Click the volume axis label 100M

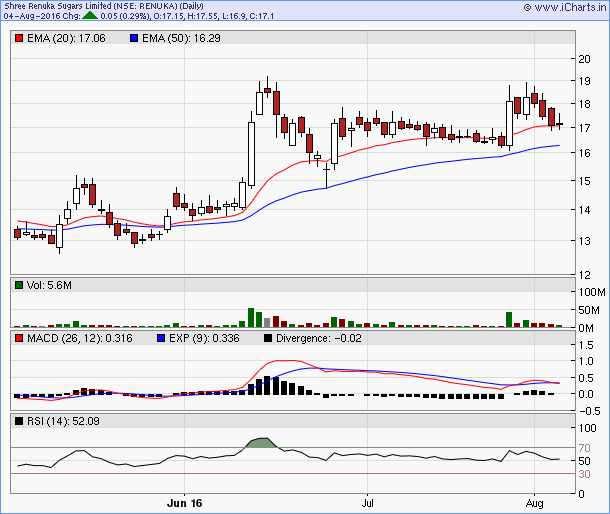(592, 292)
